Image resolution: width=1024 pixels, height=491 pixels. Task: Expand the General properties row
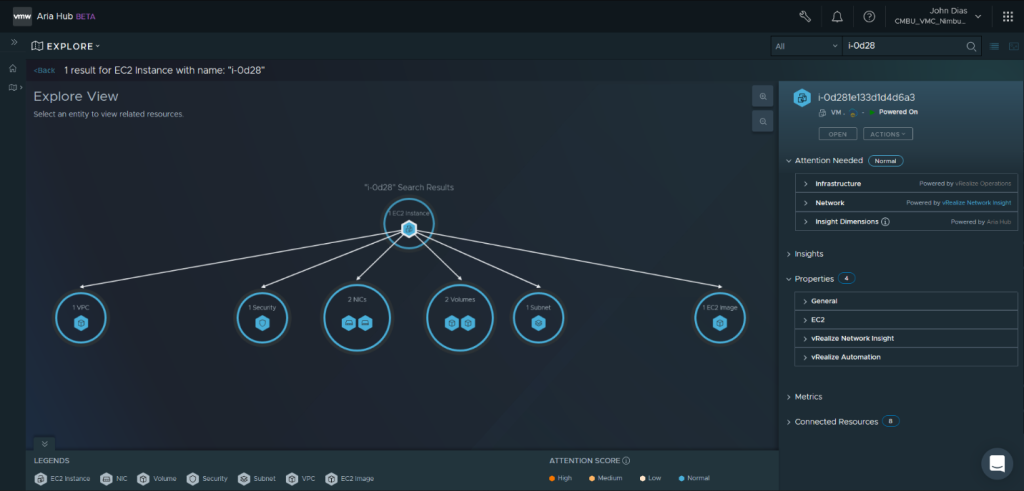click(x=906, y=301)
